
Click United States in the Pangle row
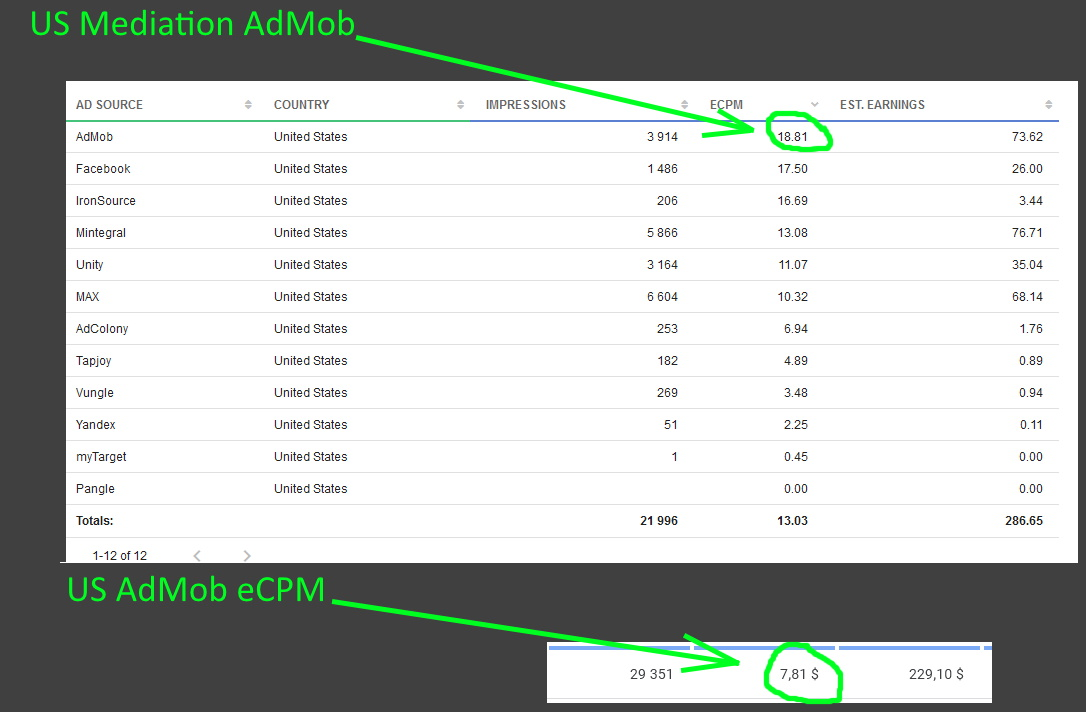click(x=310, y=488)
